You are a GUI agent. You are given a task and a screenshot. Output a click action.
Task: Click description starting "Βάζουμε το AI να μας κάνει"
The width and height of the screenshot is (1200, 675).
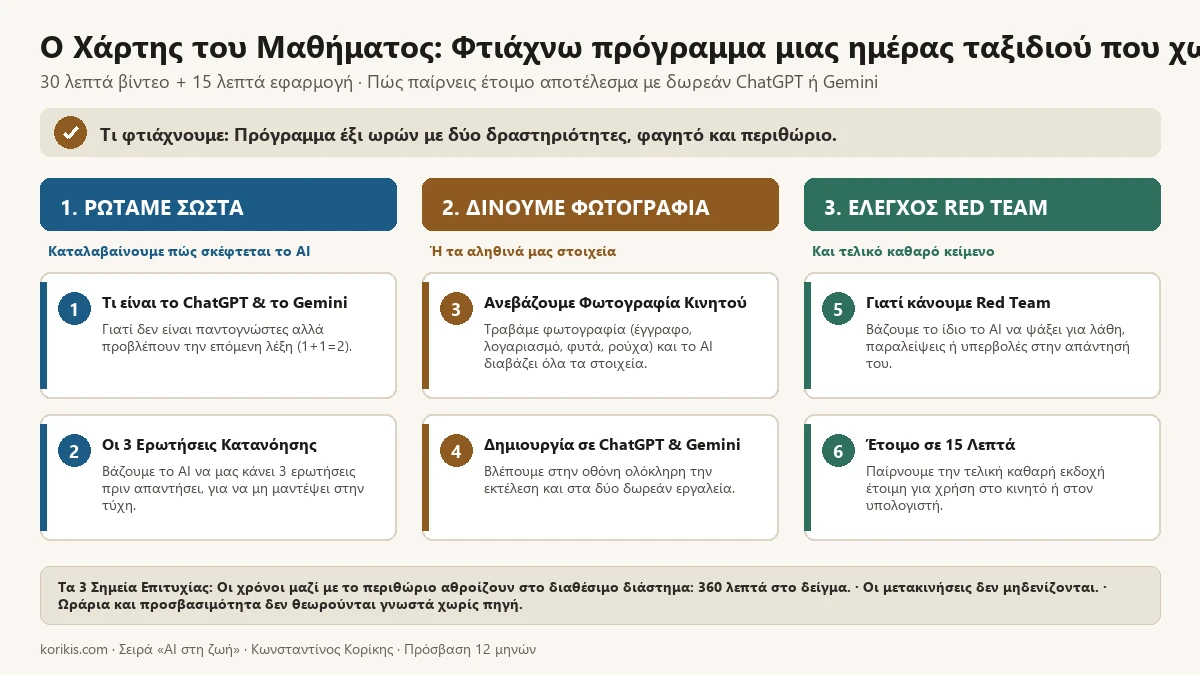pos(233,488)
